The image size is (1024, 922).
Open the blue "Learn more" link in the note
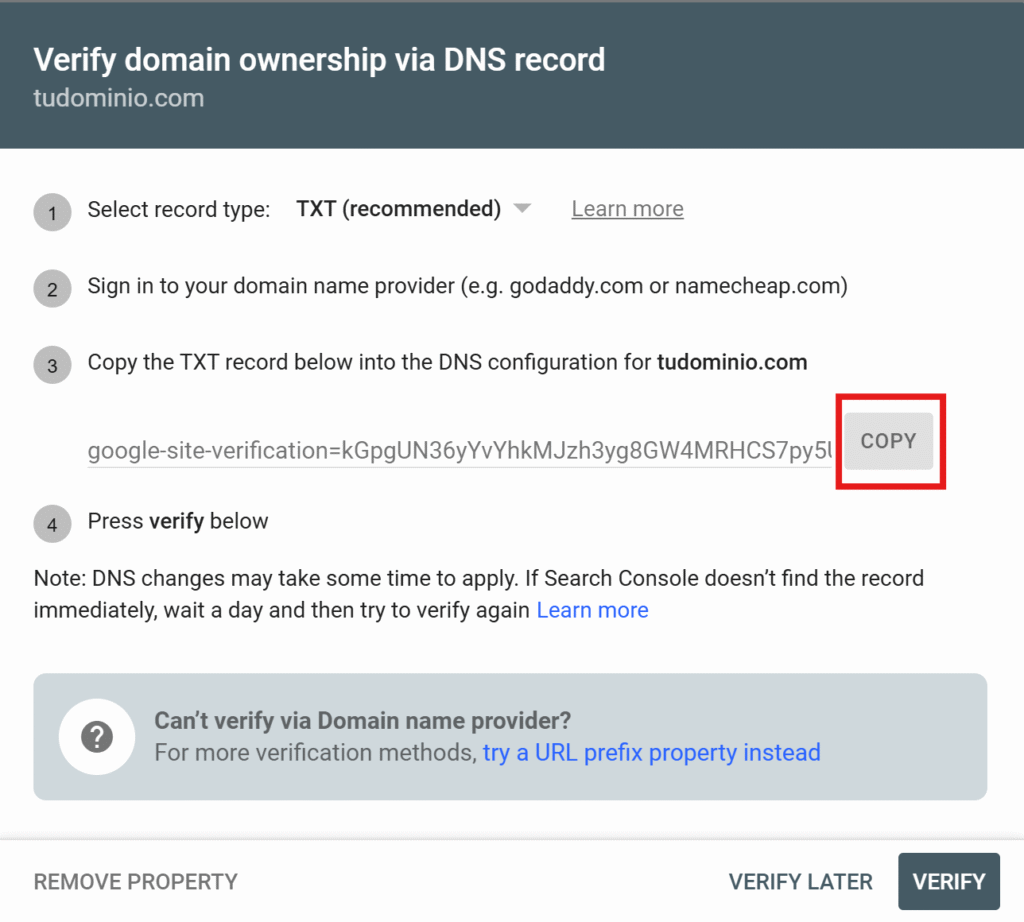point(592,610)
